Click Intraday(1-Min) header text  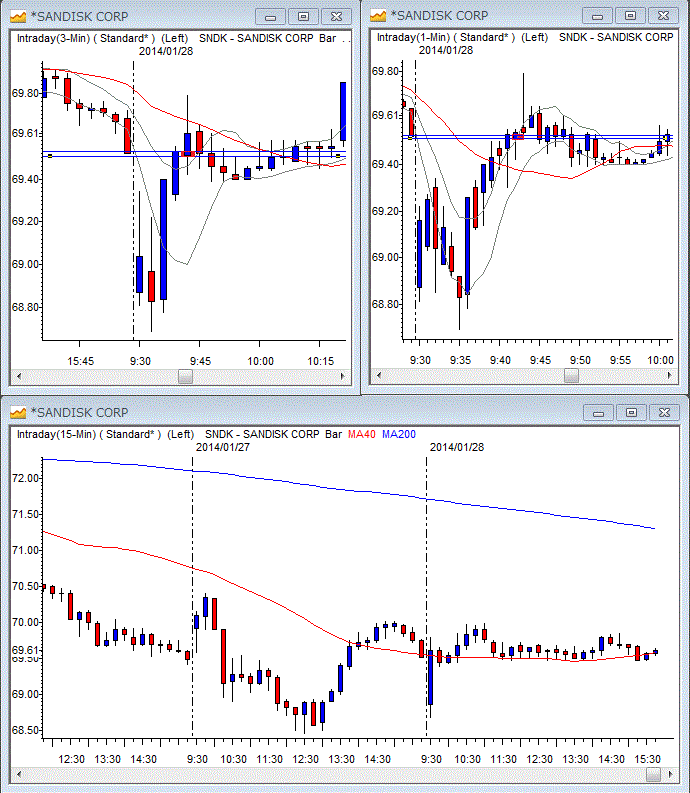pos(413,37)
